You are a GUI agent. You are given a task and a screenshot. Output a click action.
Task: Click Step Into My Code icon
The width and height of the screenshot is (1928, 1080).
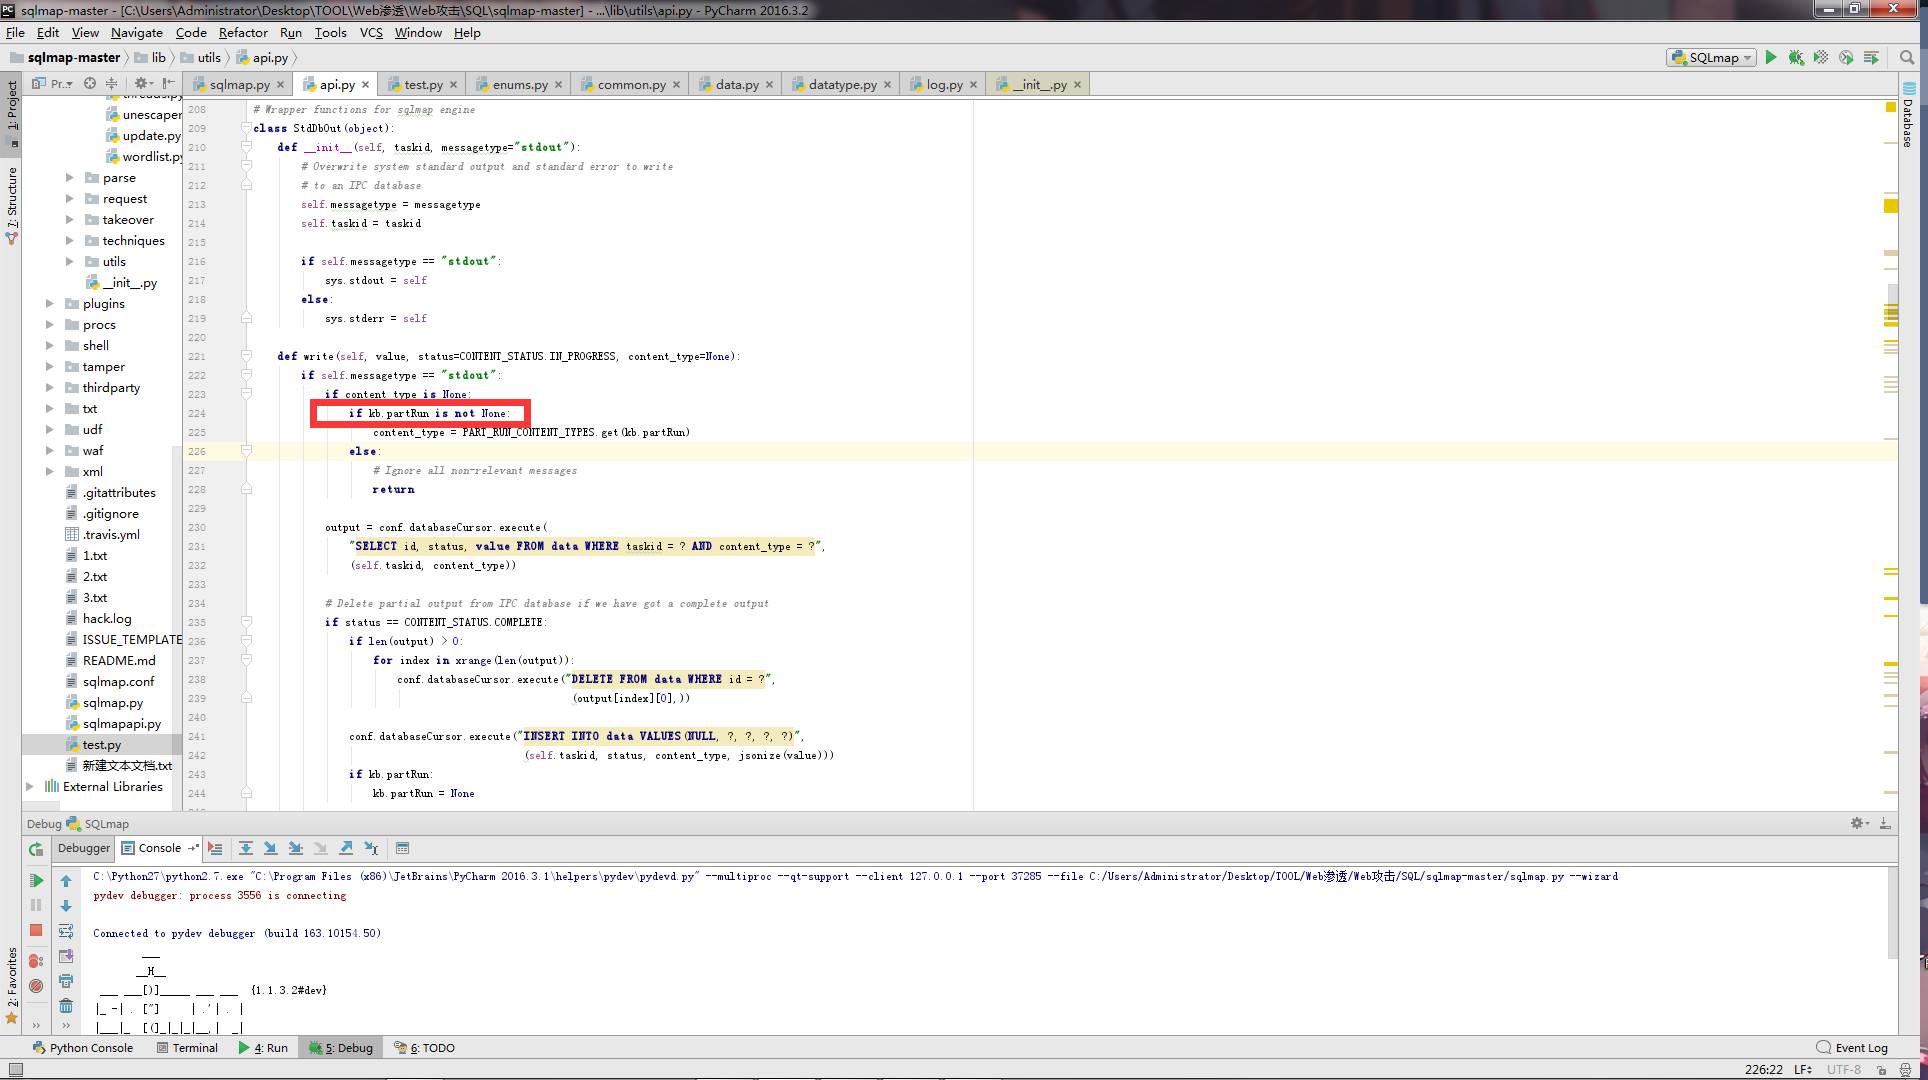296,849
